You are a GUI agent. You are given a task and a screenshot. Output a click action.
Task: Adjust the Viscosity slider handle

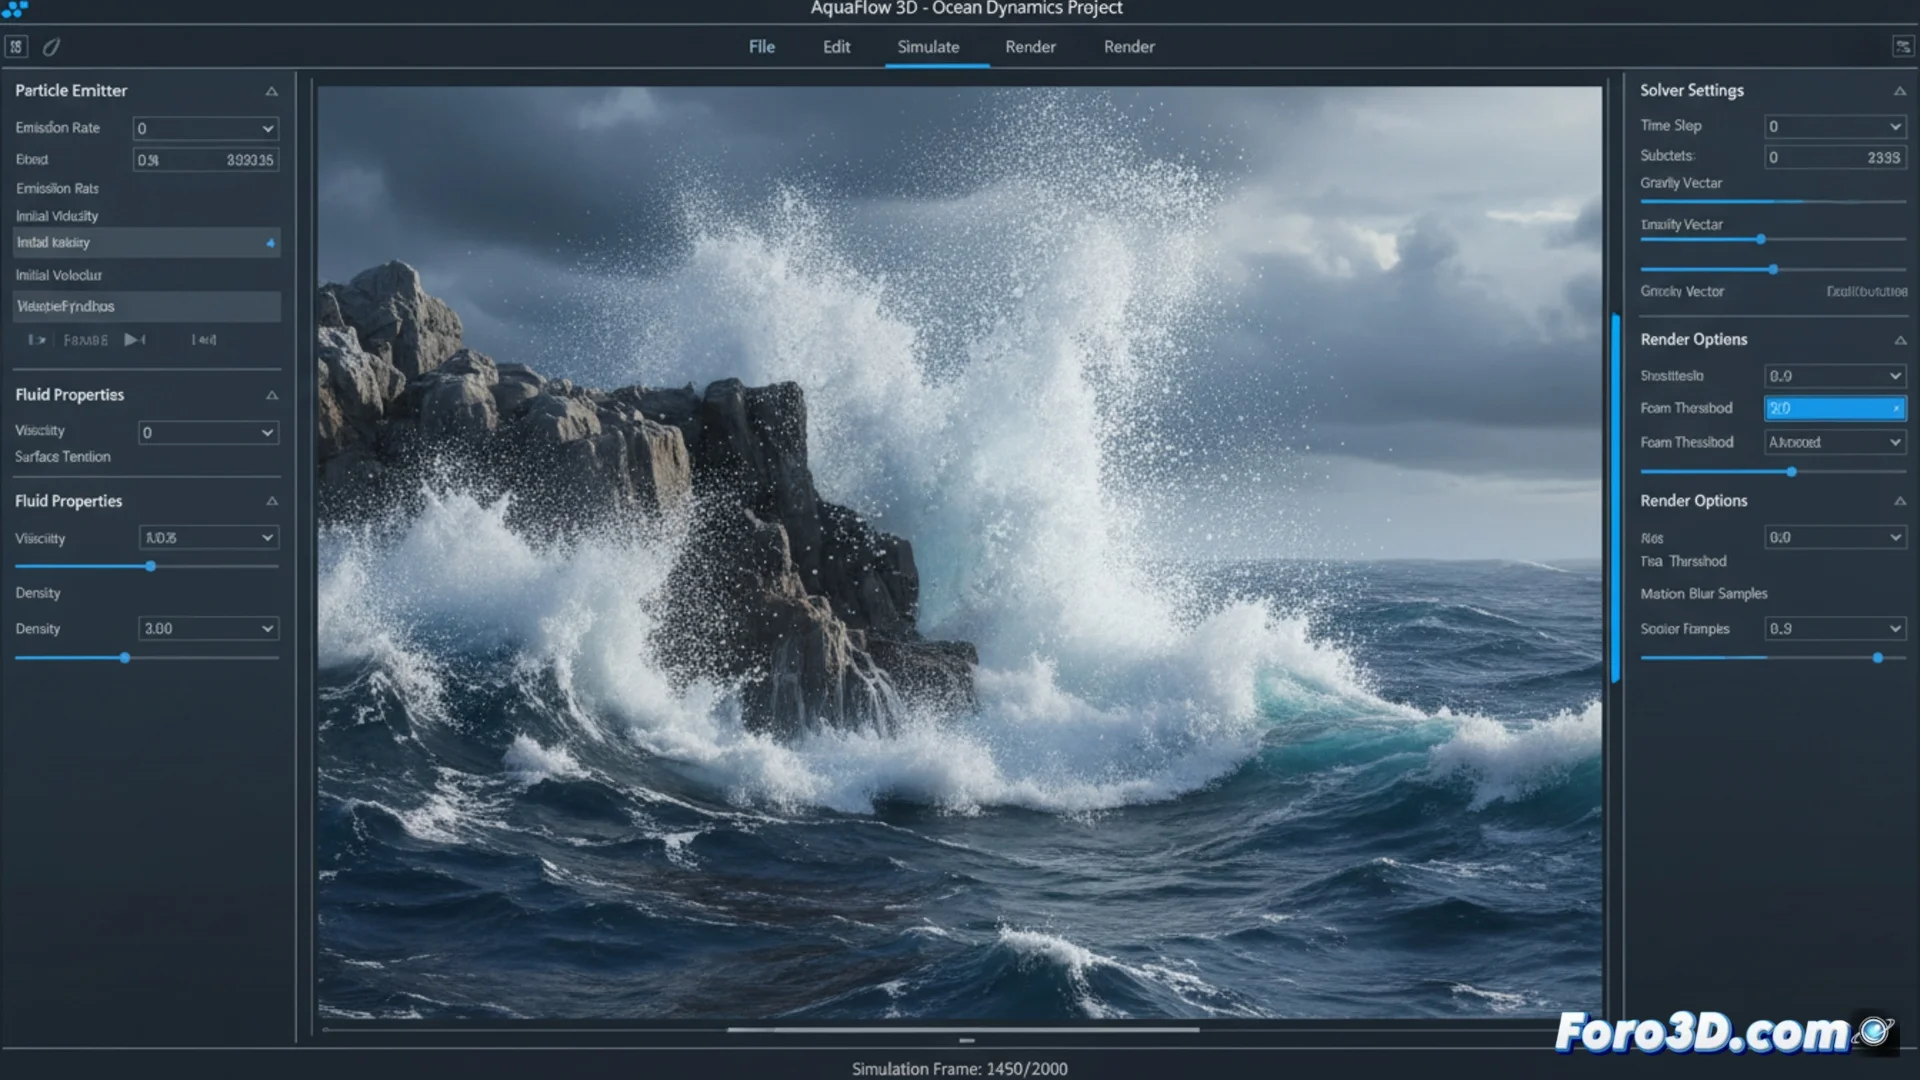[150, 566]
